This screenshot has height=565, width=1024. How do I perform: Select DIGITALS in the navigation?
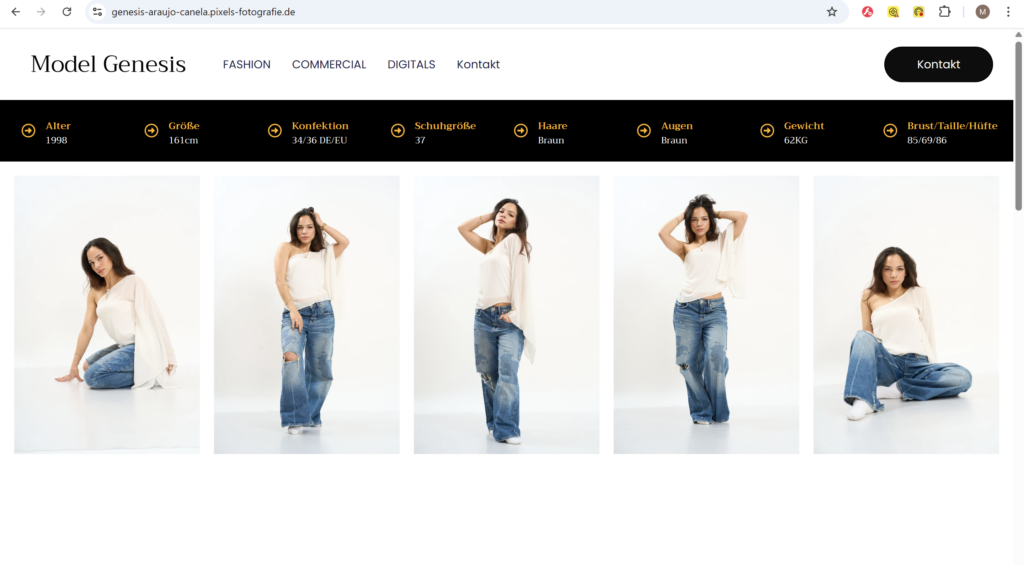pos(411,65)
